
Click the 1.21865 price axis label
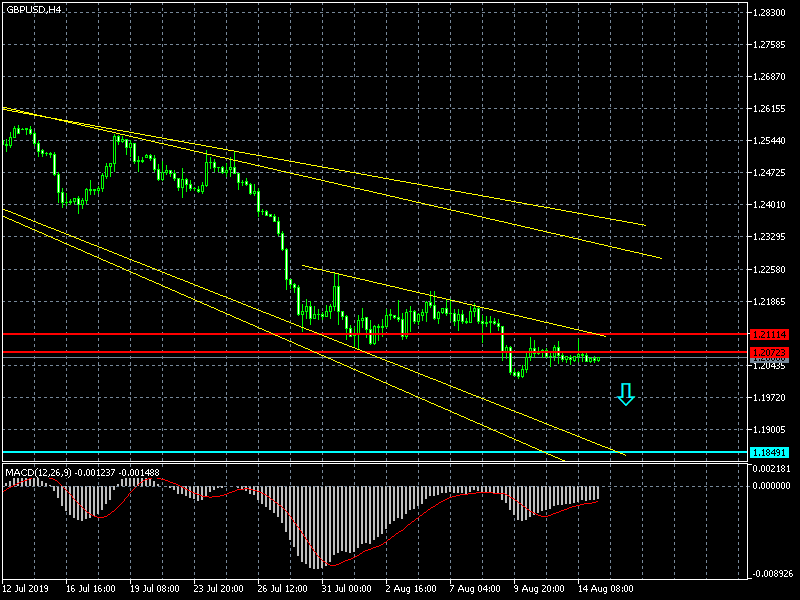point(769,302)
